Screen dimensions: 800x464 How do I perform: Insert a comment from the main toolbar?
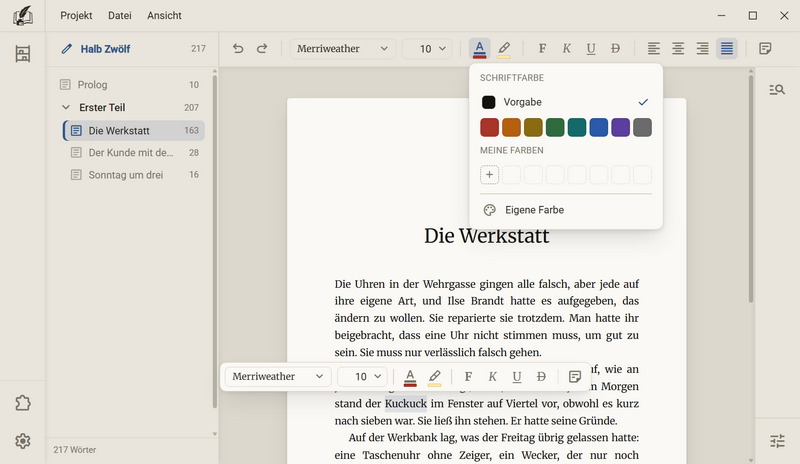pyautogui.click(x=765, y=48)
